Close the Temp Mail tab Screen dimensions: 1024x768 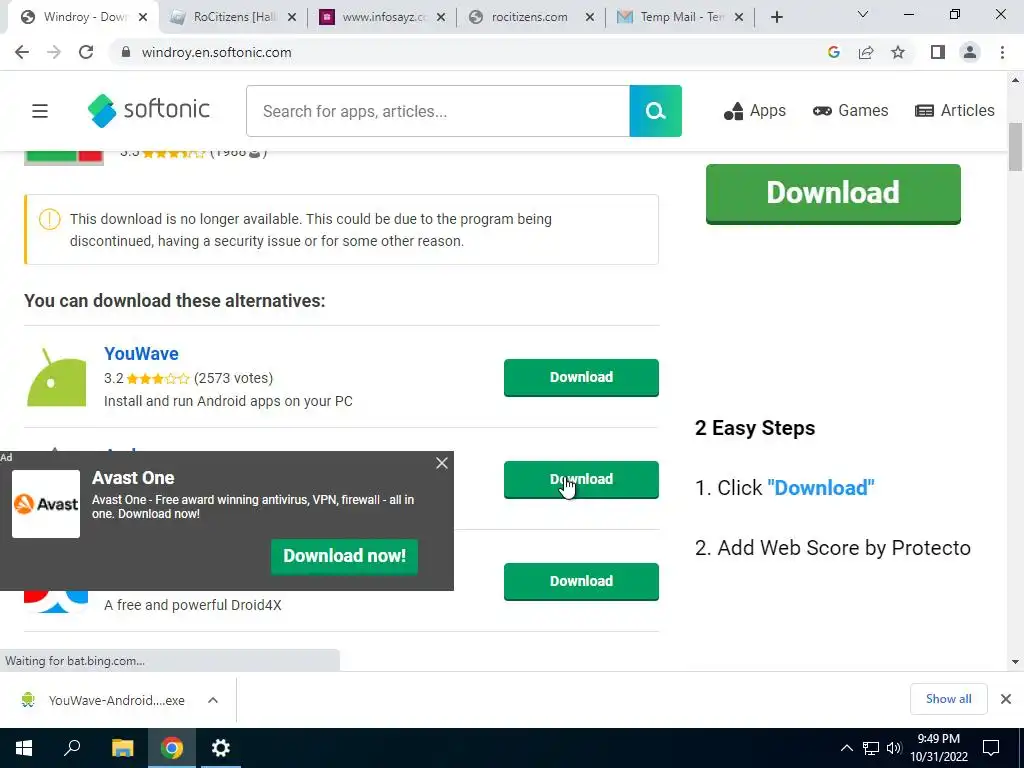click(739, 17)
